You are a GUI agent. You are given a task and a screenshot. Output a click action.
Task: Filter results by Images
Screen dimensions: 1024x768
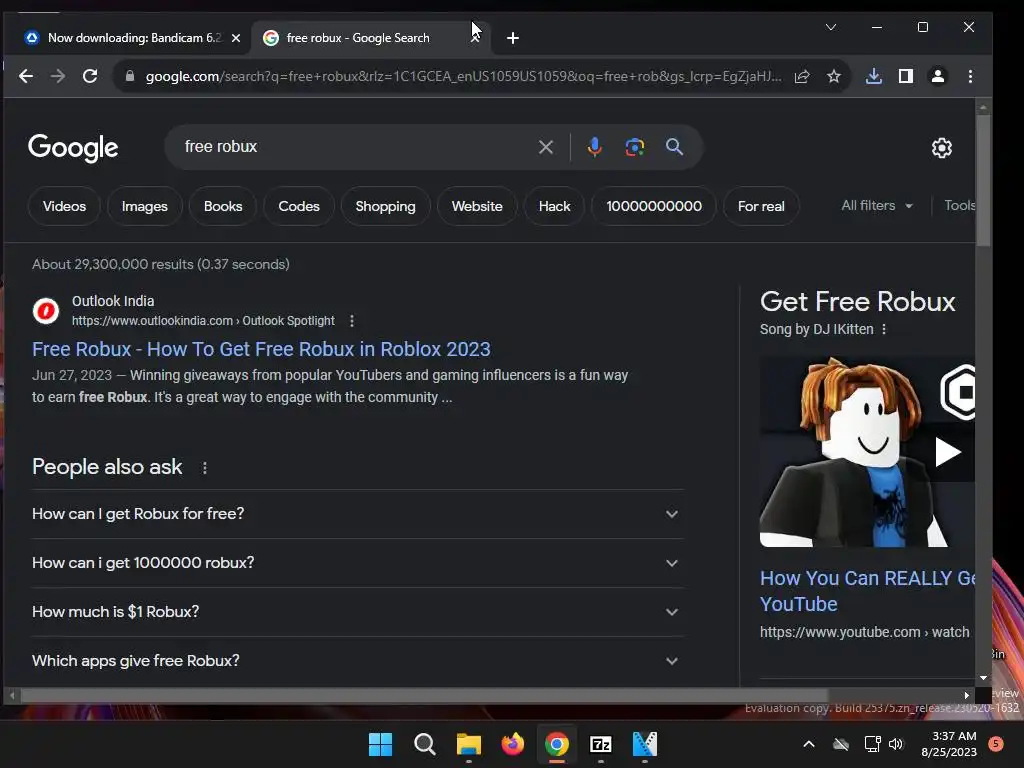[144, 206]
